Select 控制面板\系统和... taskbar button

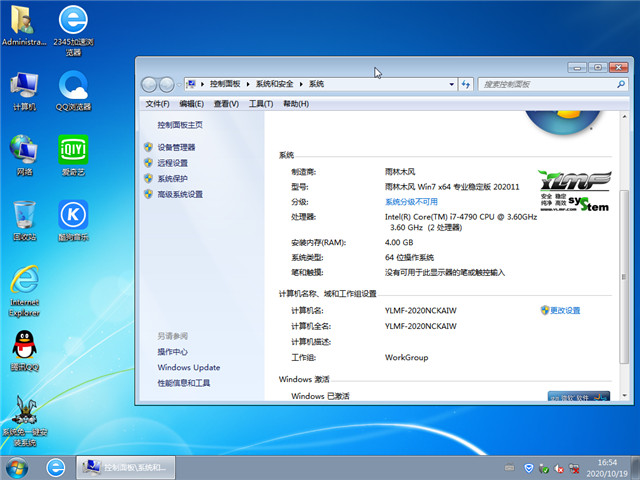point(126,468)
